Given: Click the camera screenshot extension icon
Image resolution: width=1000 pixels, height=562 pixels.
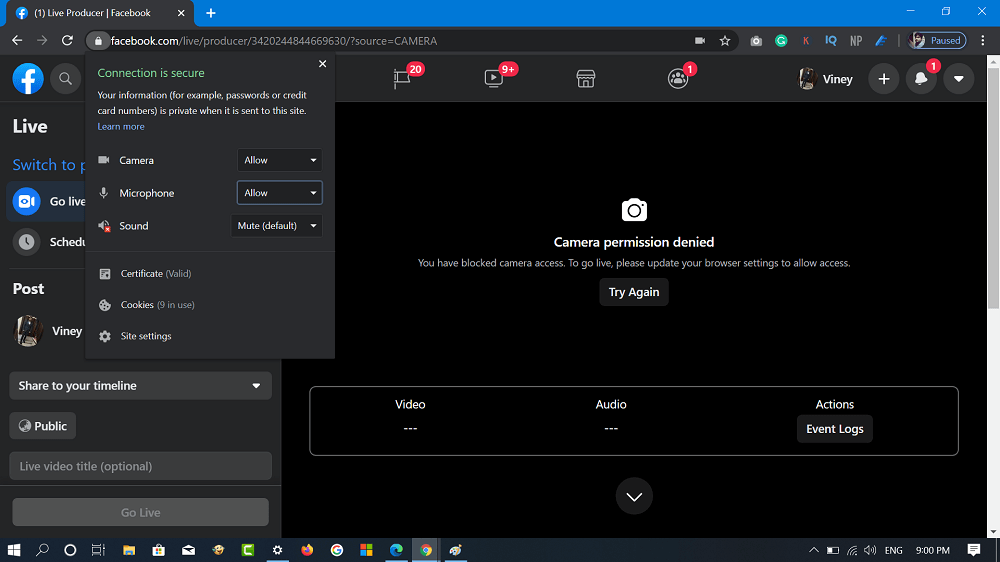Looking at the screenshot, I should point(756,41).
